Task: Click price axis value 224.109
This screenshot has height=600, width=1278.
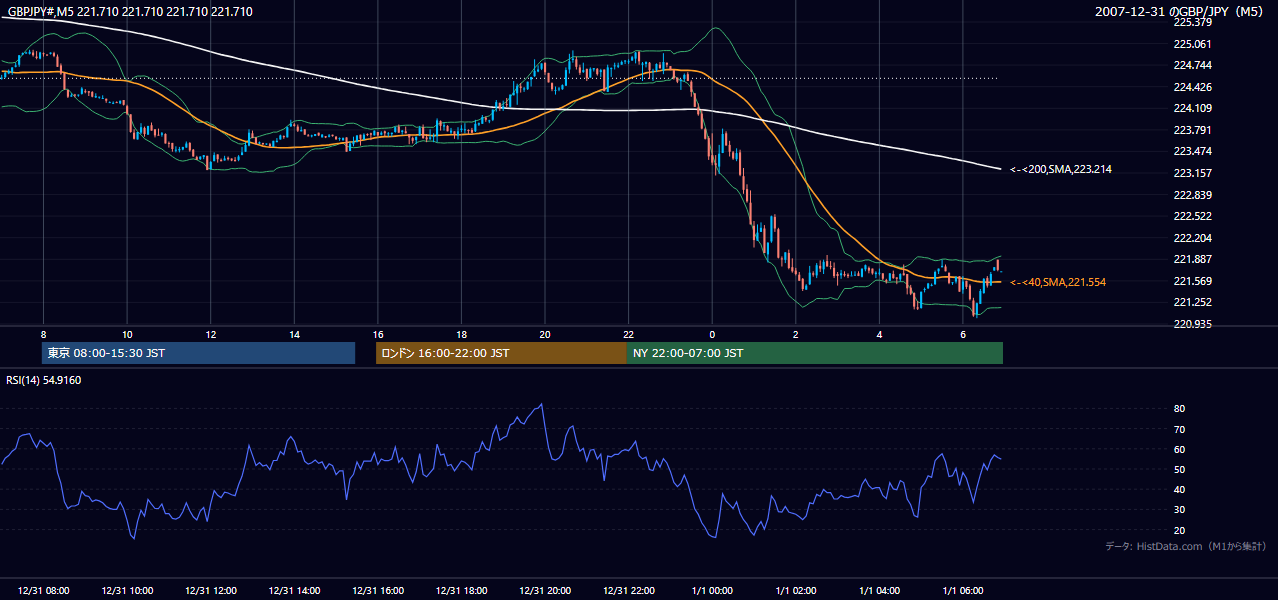Action: click(x=1192, y=109)
